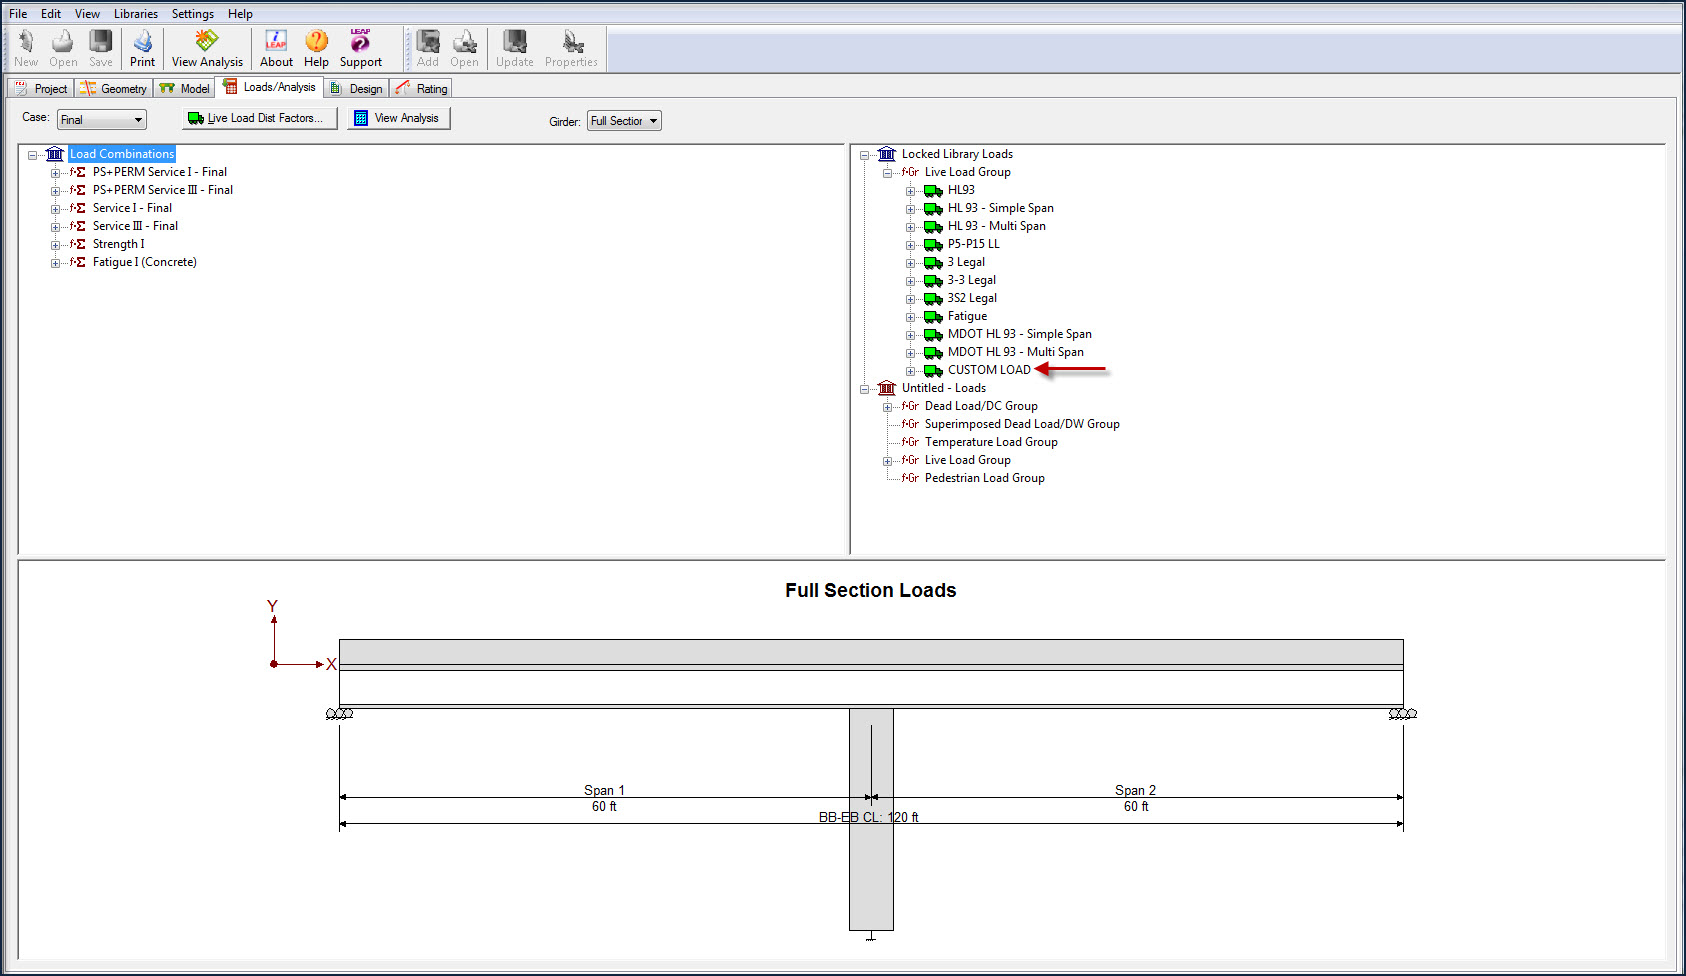Open the Edit menu

coord(51,14)
